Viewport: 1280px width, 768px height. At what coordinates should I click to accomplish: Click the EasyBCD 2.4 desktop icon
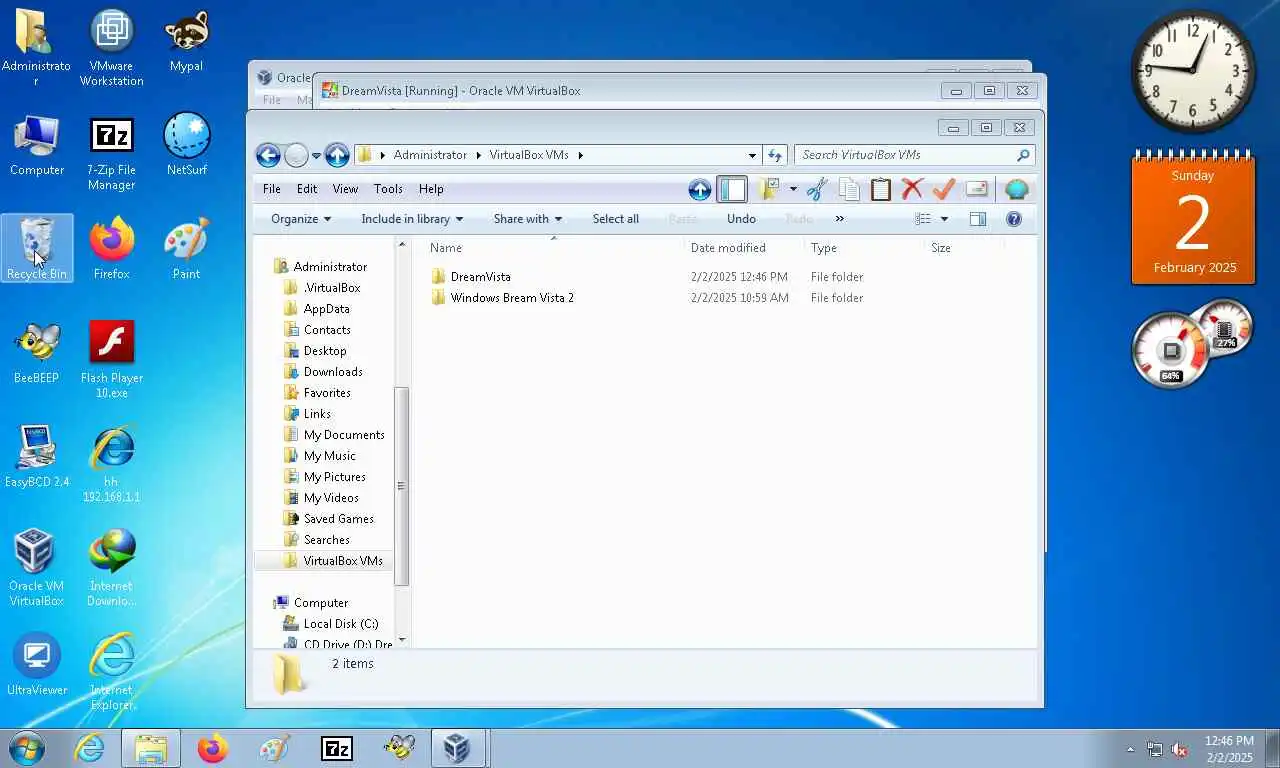click(x=37, y=457)
